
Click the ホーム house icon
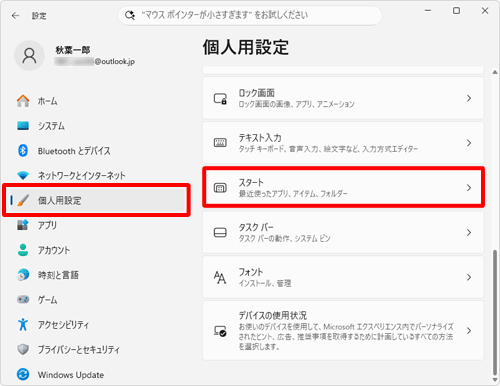23,101
